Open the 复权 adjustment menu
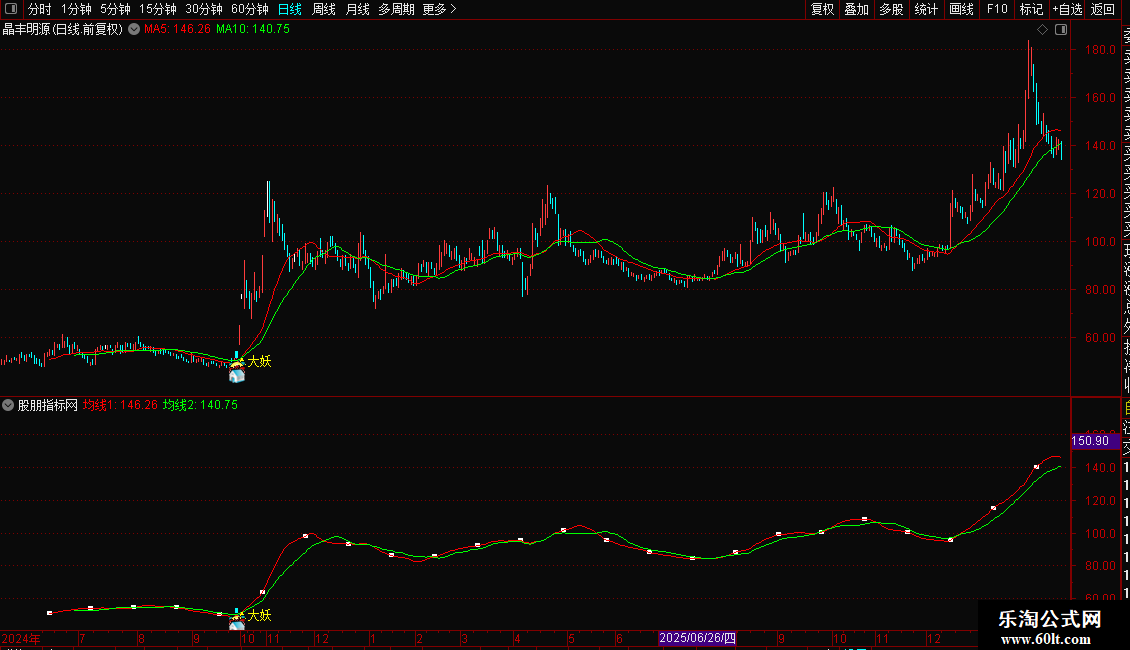 (x=822, y=9)
